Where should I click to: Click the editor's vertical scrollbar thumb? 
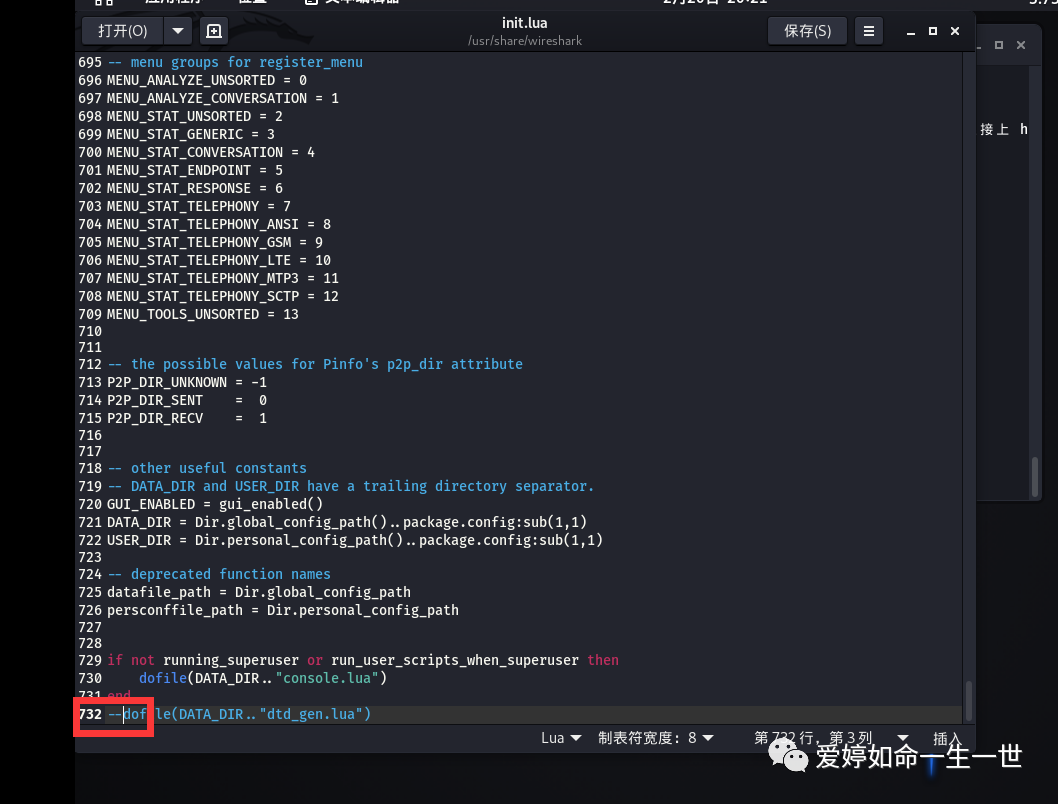(968, 701)
